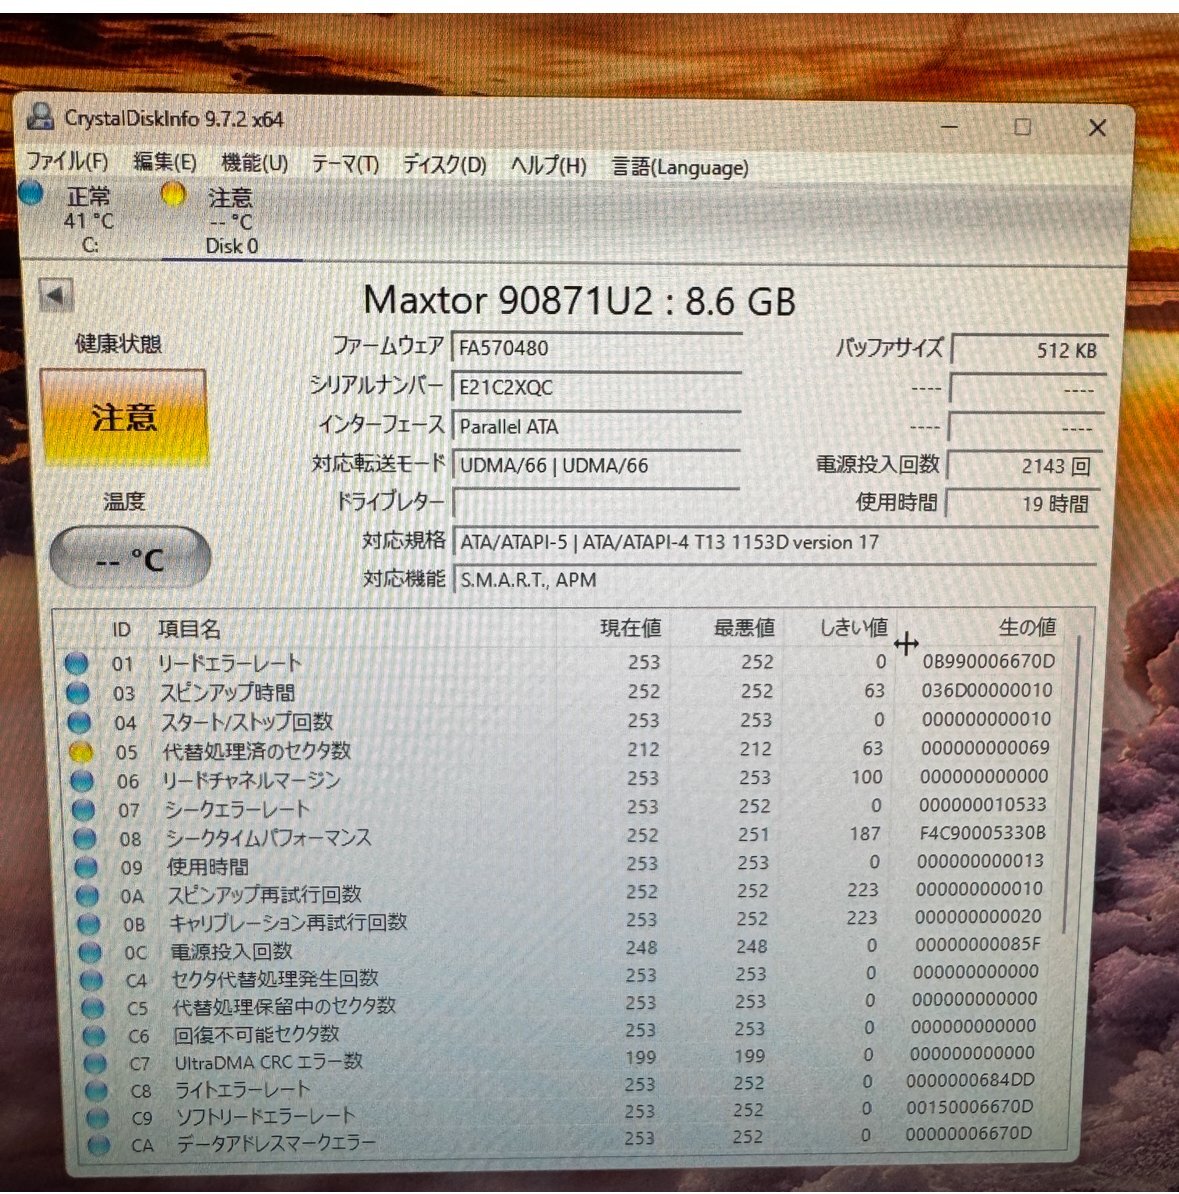This screenshot has height=1194, width=1179.
Task: Open the 言語(Language) menu
Action: point(680,167)
